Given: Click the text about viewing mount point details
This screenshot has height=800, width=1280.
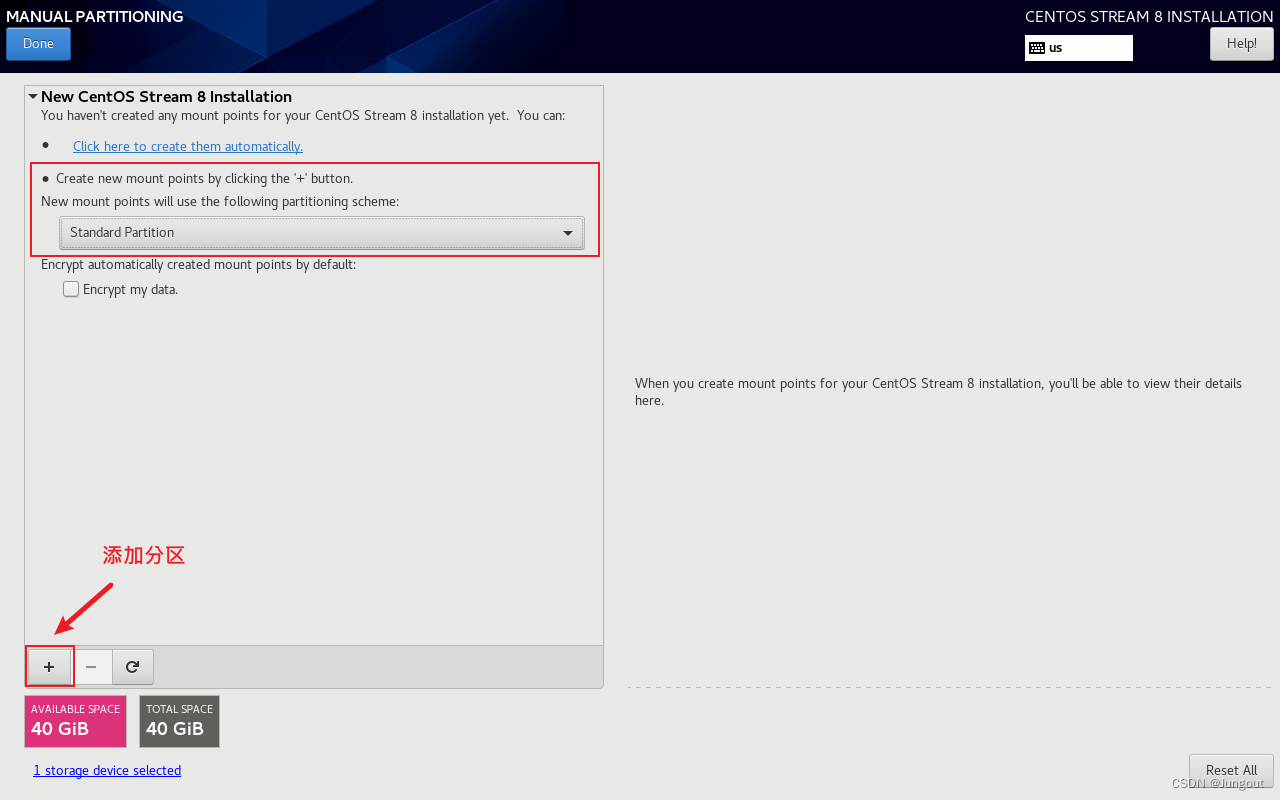Looking at the screenshot, I should point(938,392).
